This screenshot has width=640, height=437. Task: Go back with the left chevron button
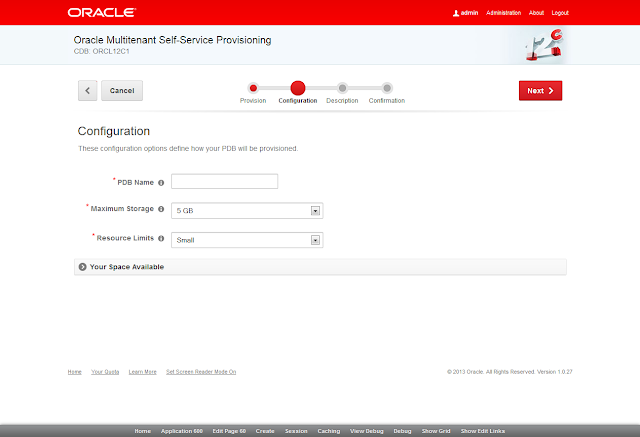point(87,91)
